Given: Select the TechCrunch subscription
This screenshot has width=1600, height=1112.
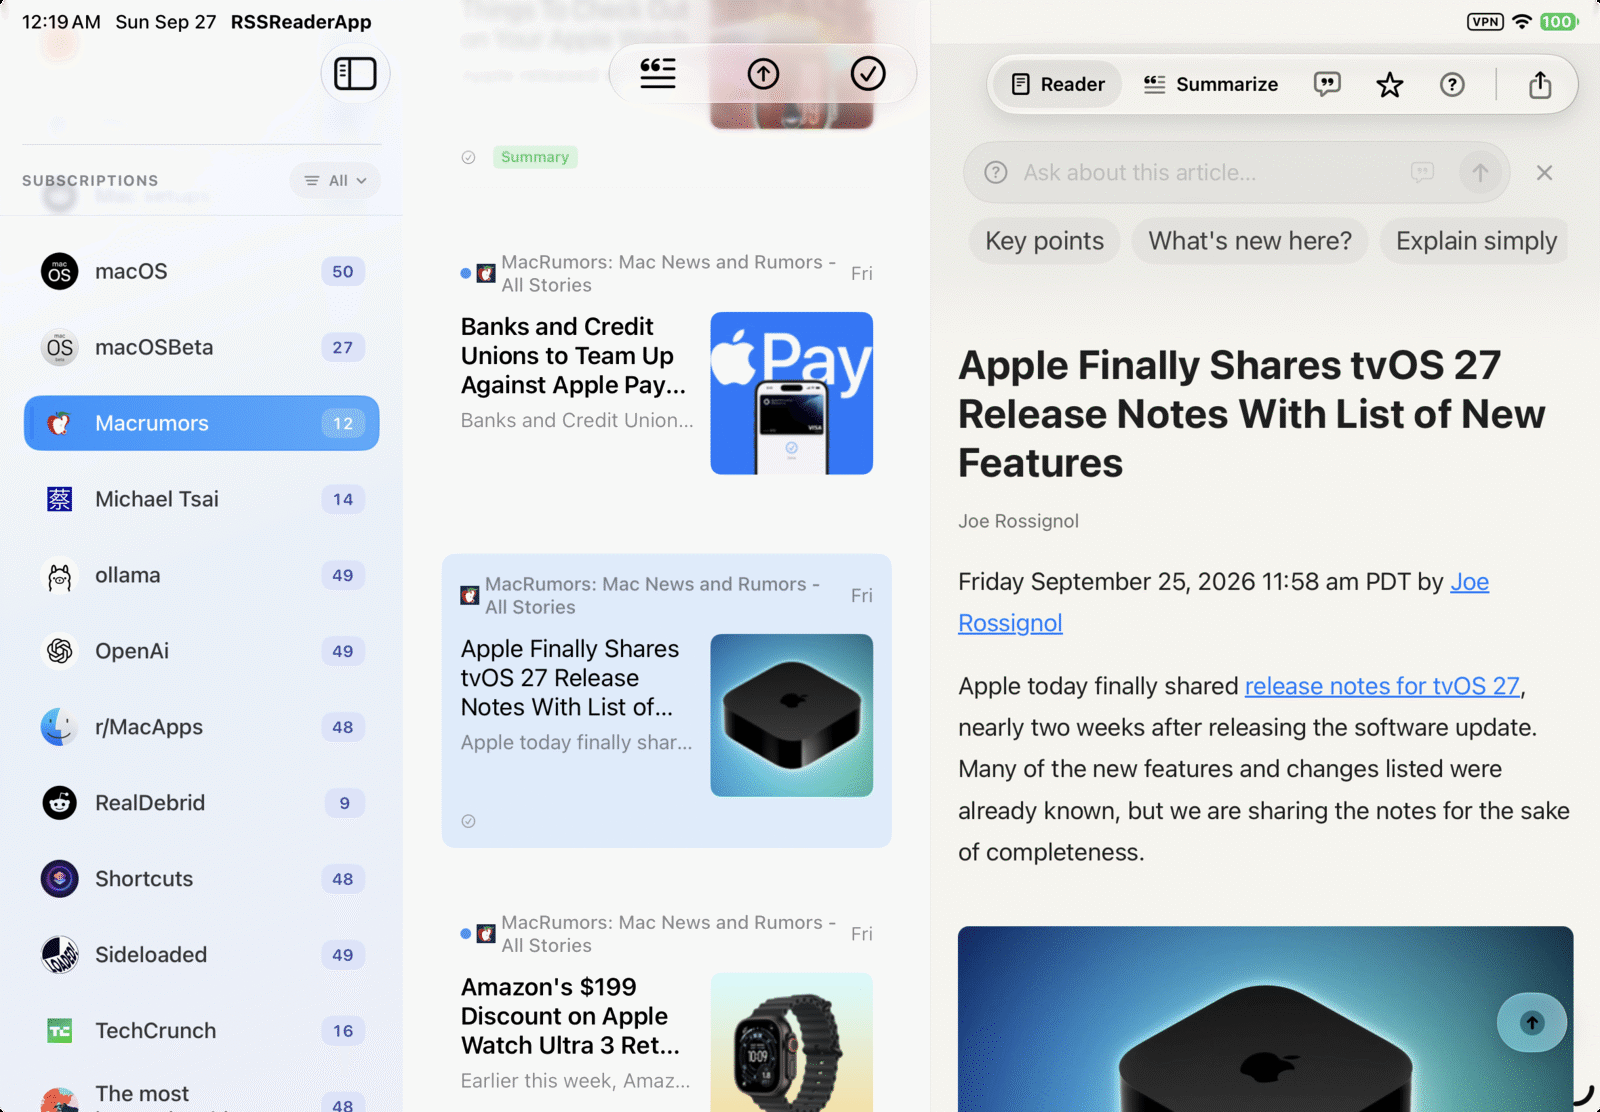Looking at the screenshot, I should coord(202,1031).
